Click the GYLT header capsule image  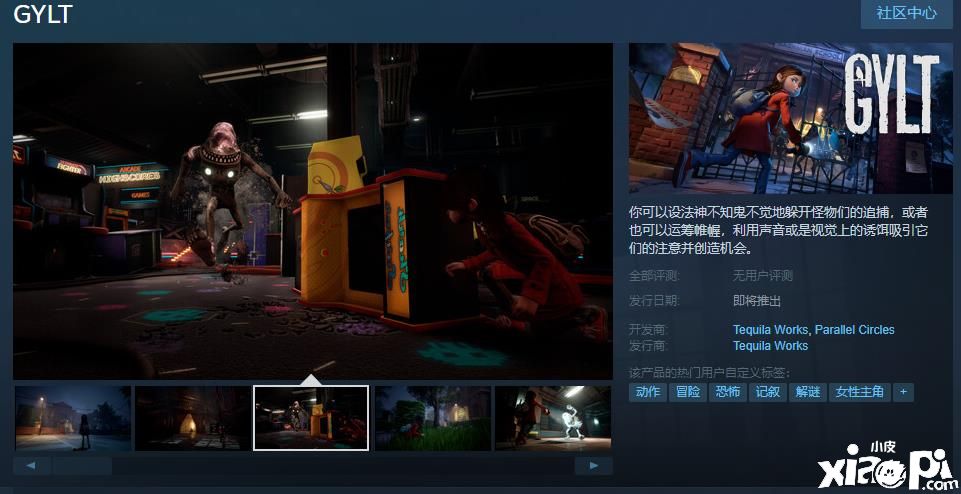pos(791,118)
